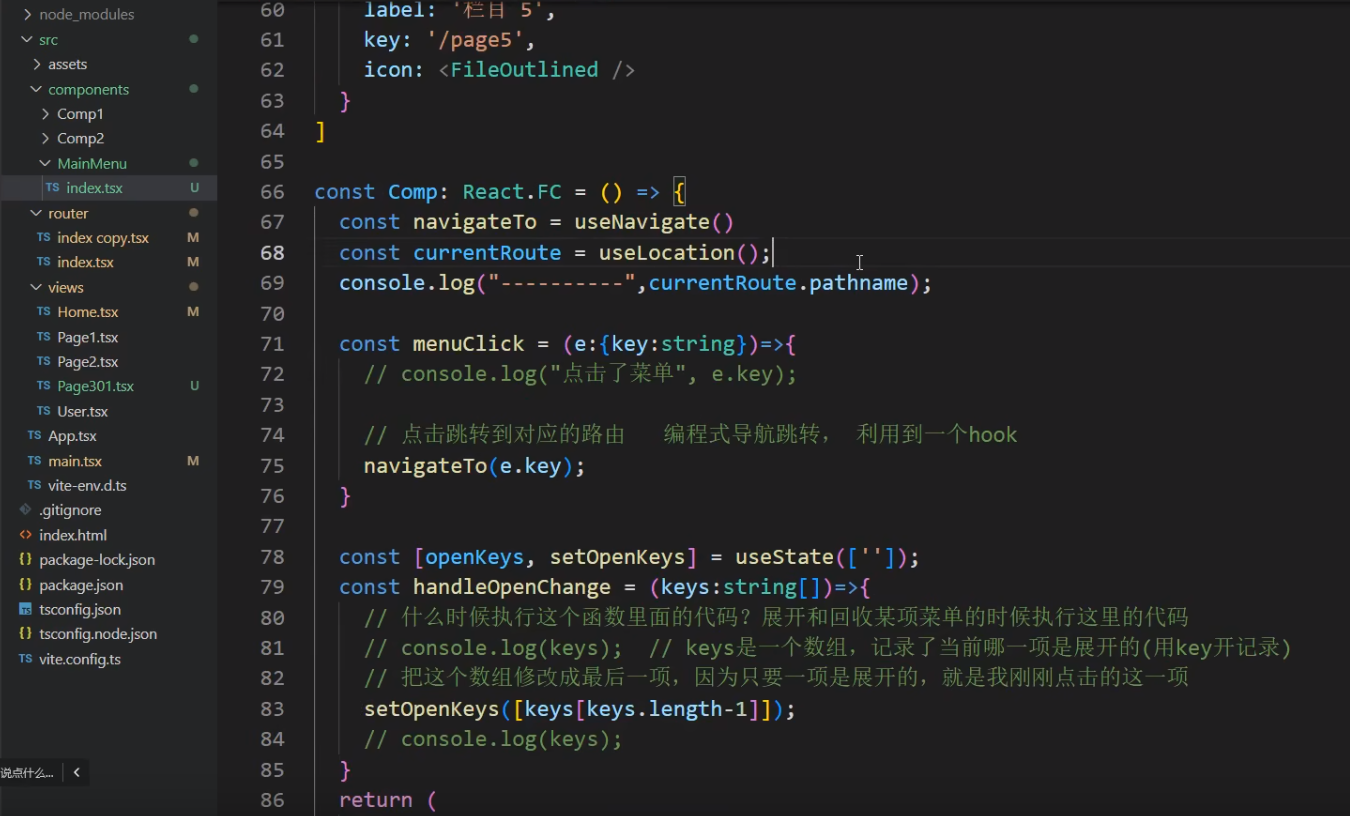1350x816 pixels.
Task: Click the HTML icon beside index.html
Action: click(x=26, y=534)
